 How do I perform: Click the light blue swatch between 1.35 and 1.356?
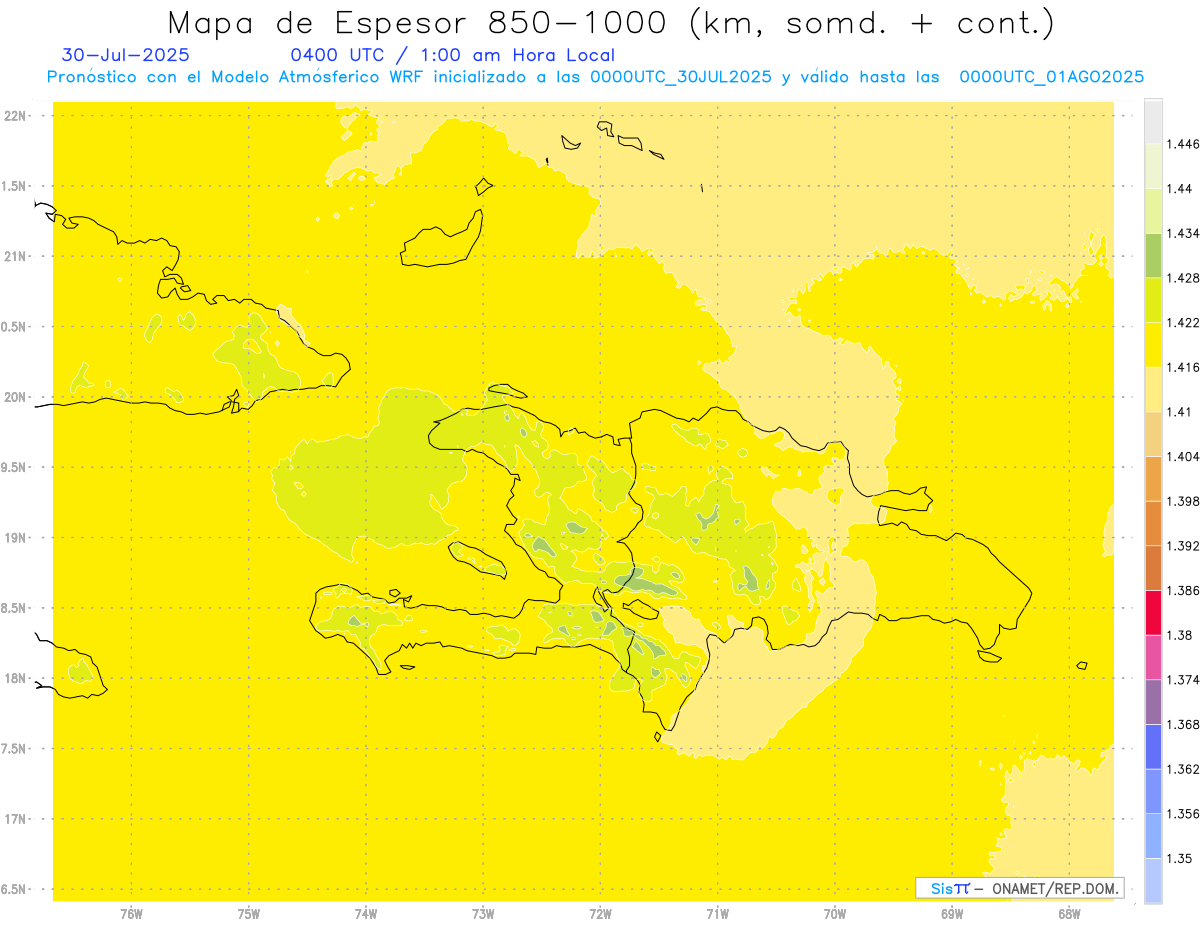click(1153, 835)
